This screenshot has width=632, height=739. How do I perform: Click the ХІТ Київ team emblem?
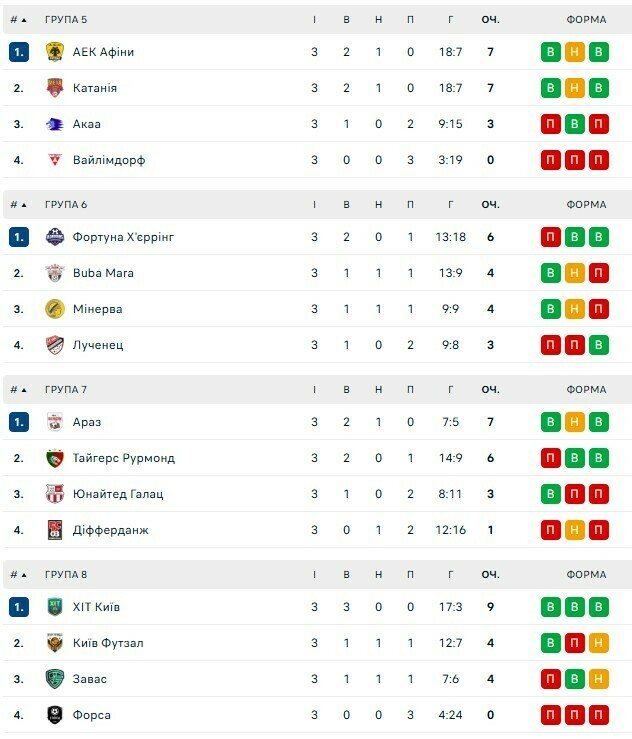pyautogui.click(x=55, y=607)
